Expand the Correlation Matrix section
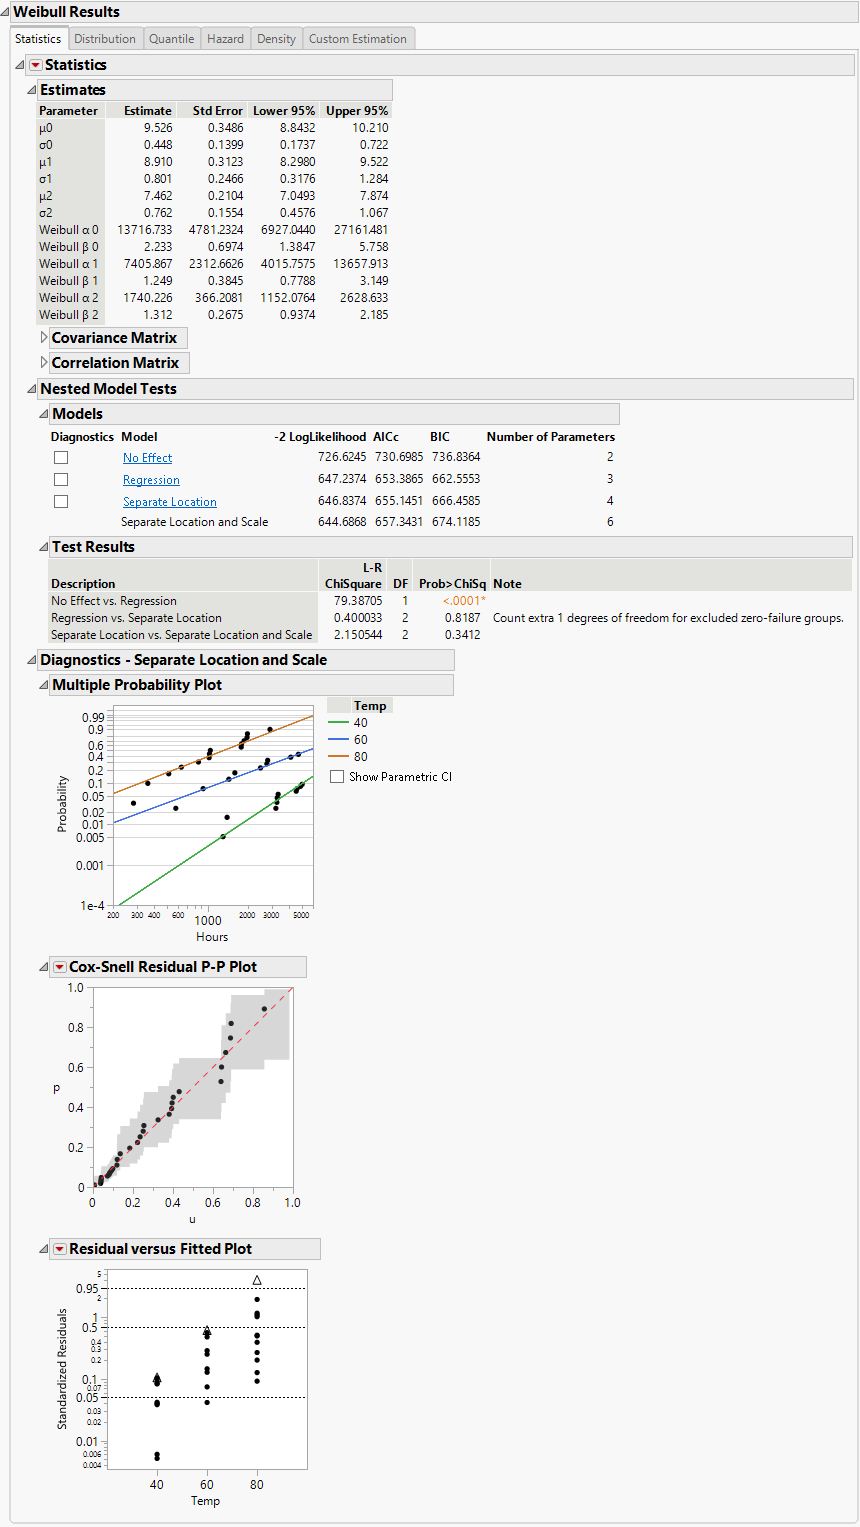The height and width of the screenshot is (1527, 860). pos(42,362)
